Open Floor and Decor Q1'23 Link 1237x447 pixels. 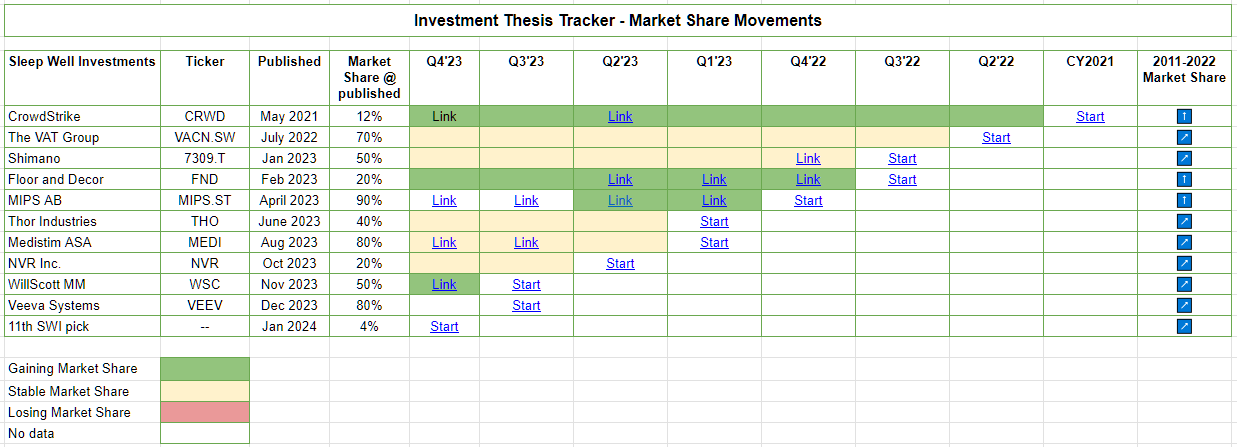[714, 179]
